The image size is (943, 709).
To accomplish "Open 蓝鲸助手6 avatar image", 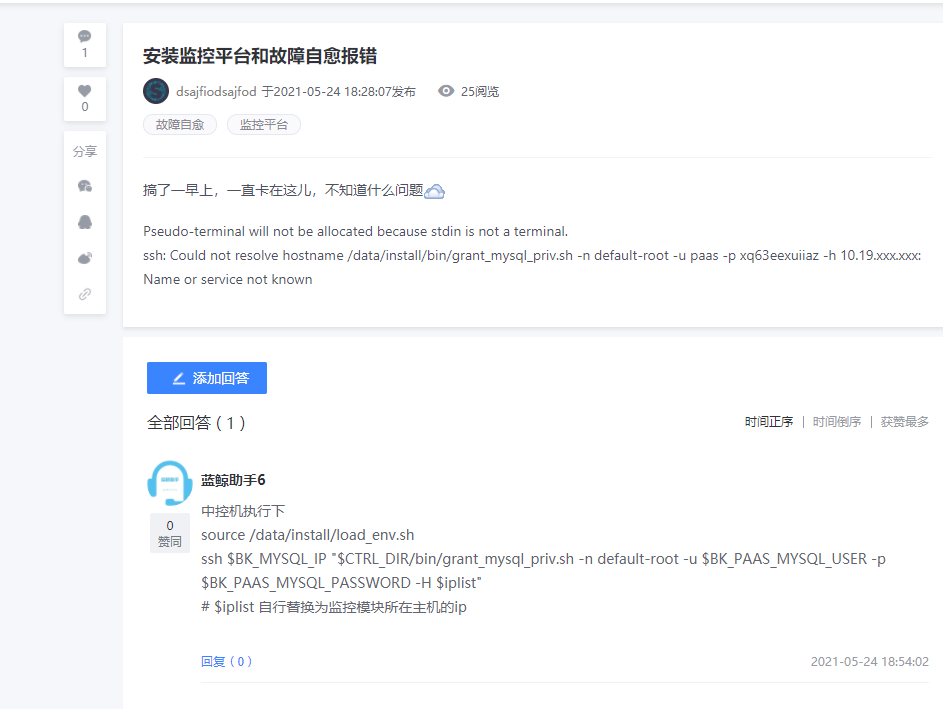I will click(170, 483).
